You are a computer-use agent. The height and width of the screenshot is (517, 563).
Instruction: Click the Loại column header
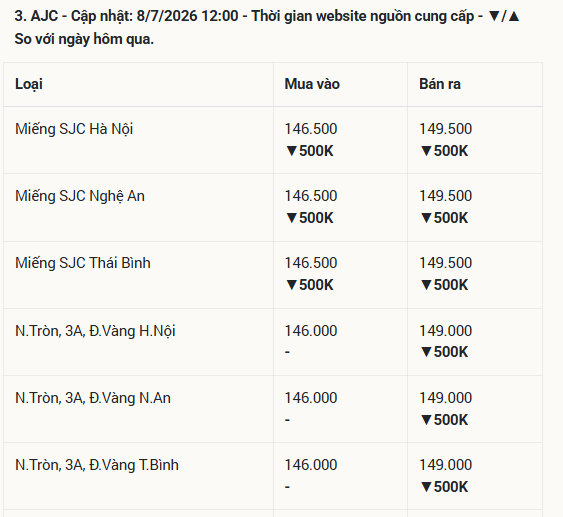(x=29, y=84)
